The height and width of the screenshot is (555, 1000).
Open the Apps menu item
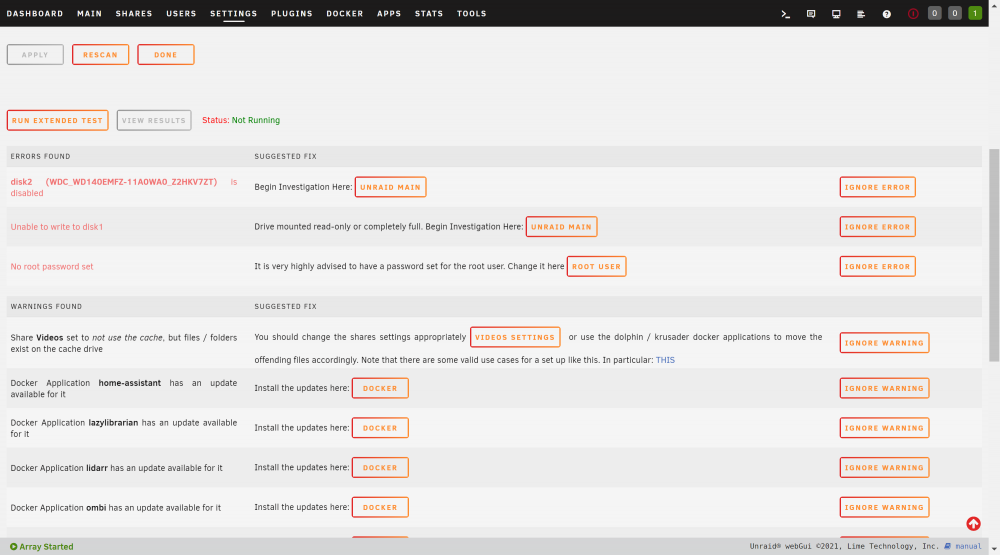[x=389, y=13]
